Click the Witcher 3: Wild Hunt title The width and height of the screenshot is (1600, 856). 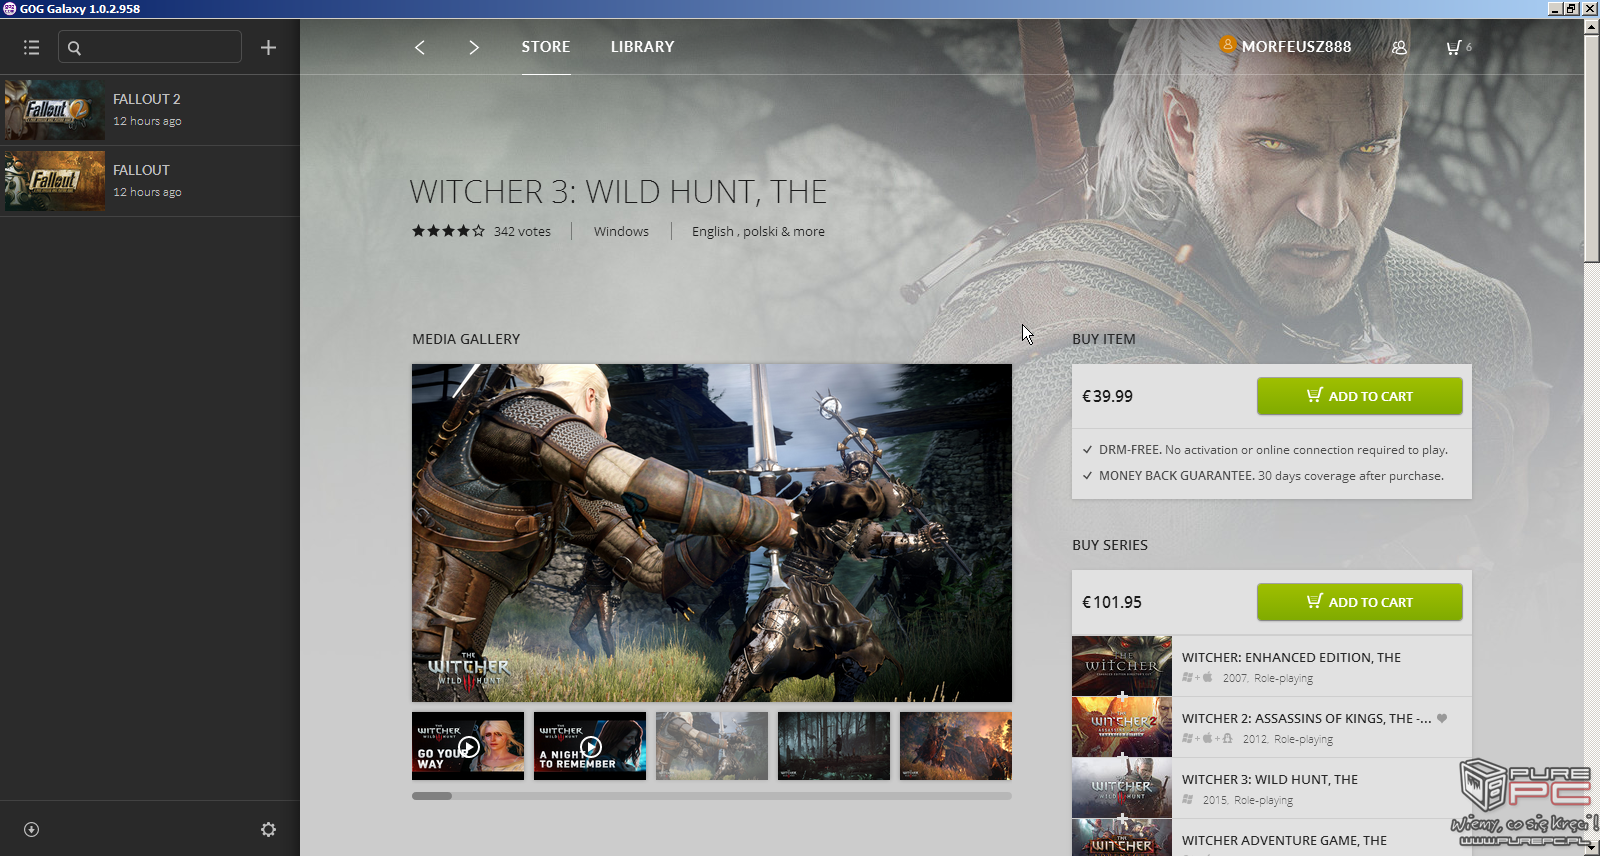tap(618, 191)
